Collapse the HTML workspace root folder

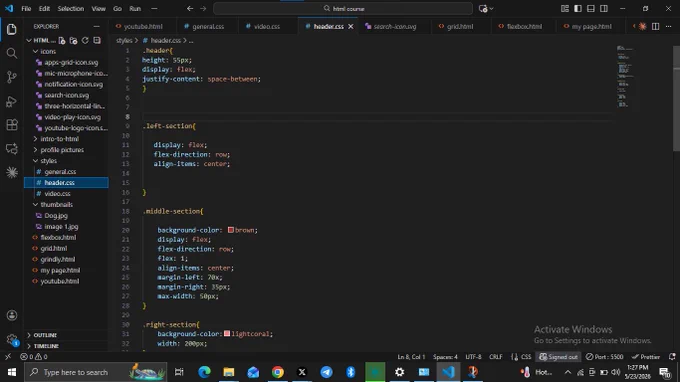[x=29, y=40]
